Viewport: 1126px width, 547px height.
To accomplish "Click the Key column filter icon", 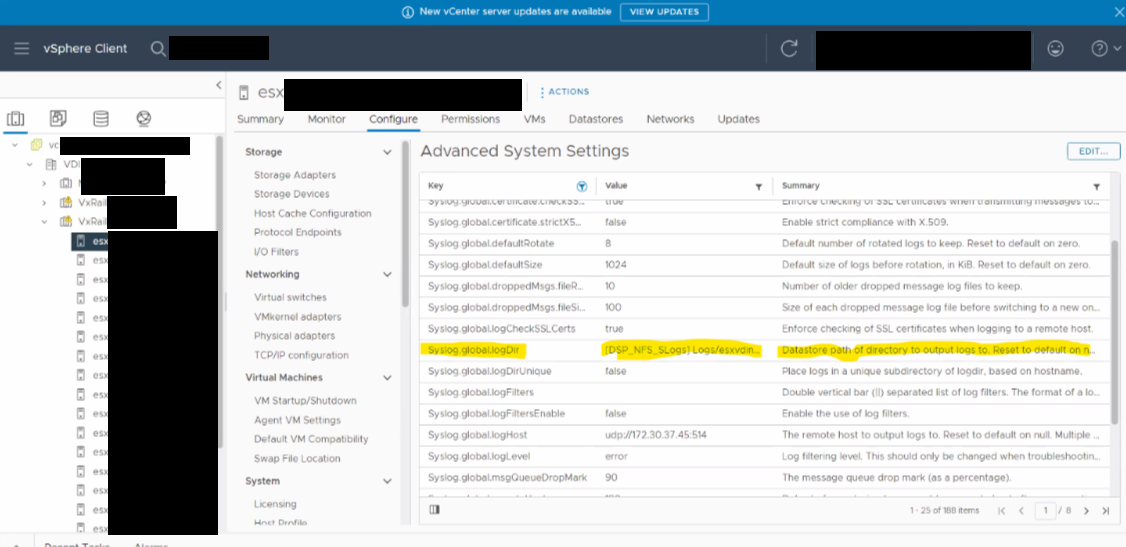I will click(582, 186).
